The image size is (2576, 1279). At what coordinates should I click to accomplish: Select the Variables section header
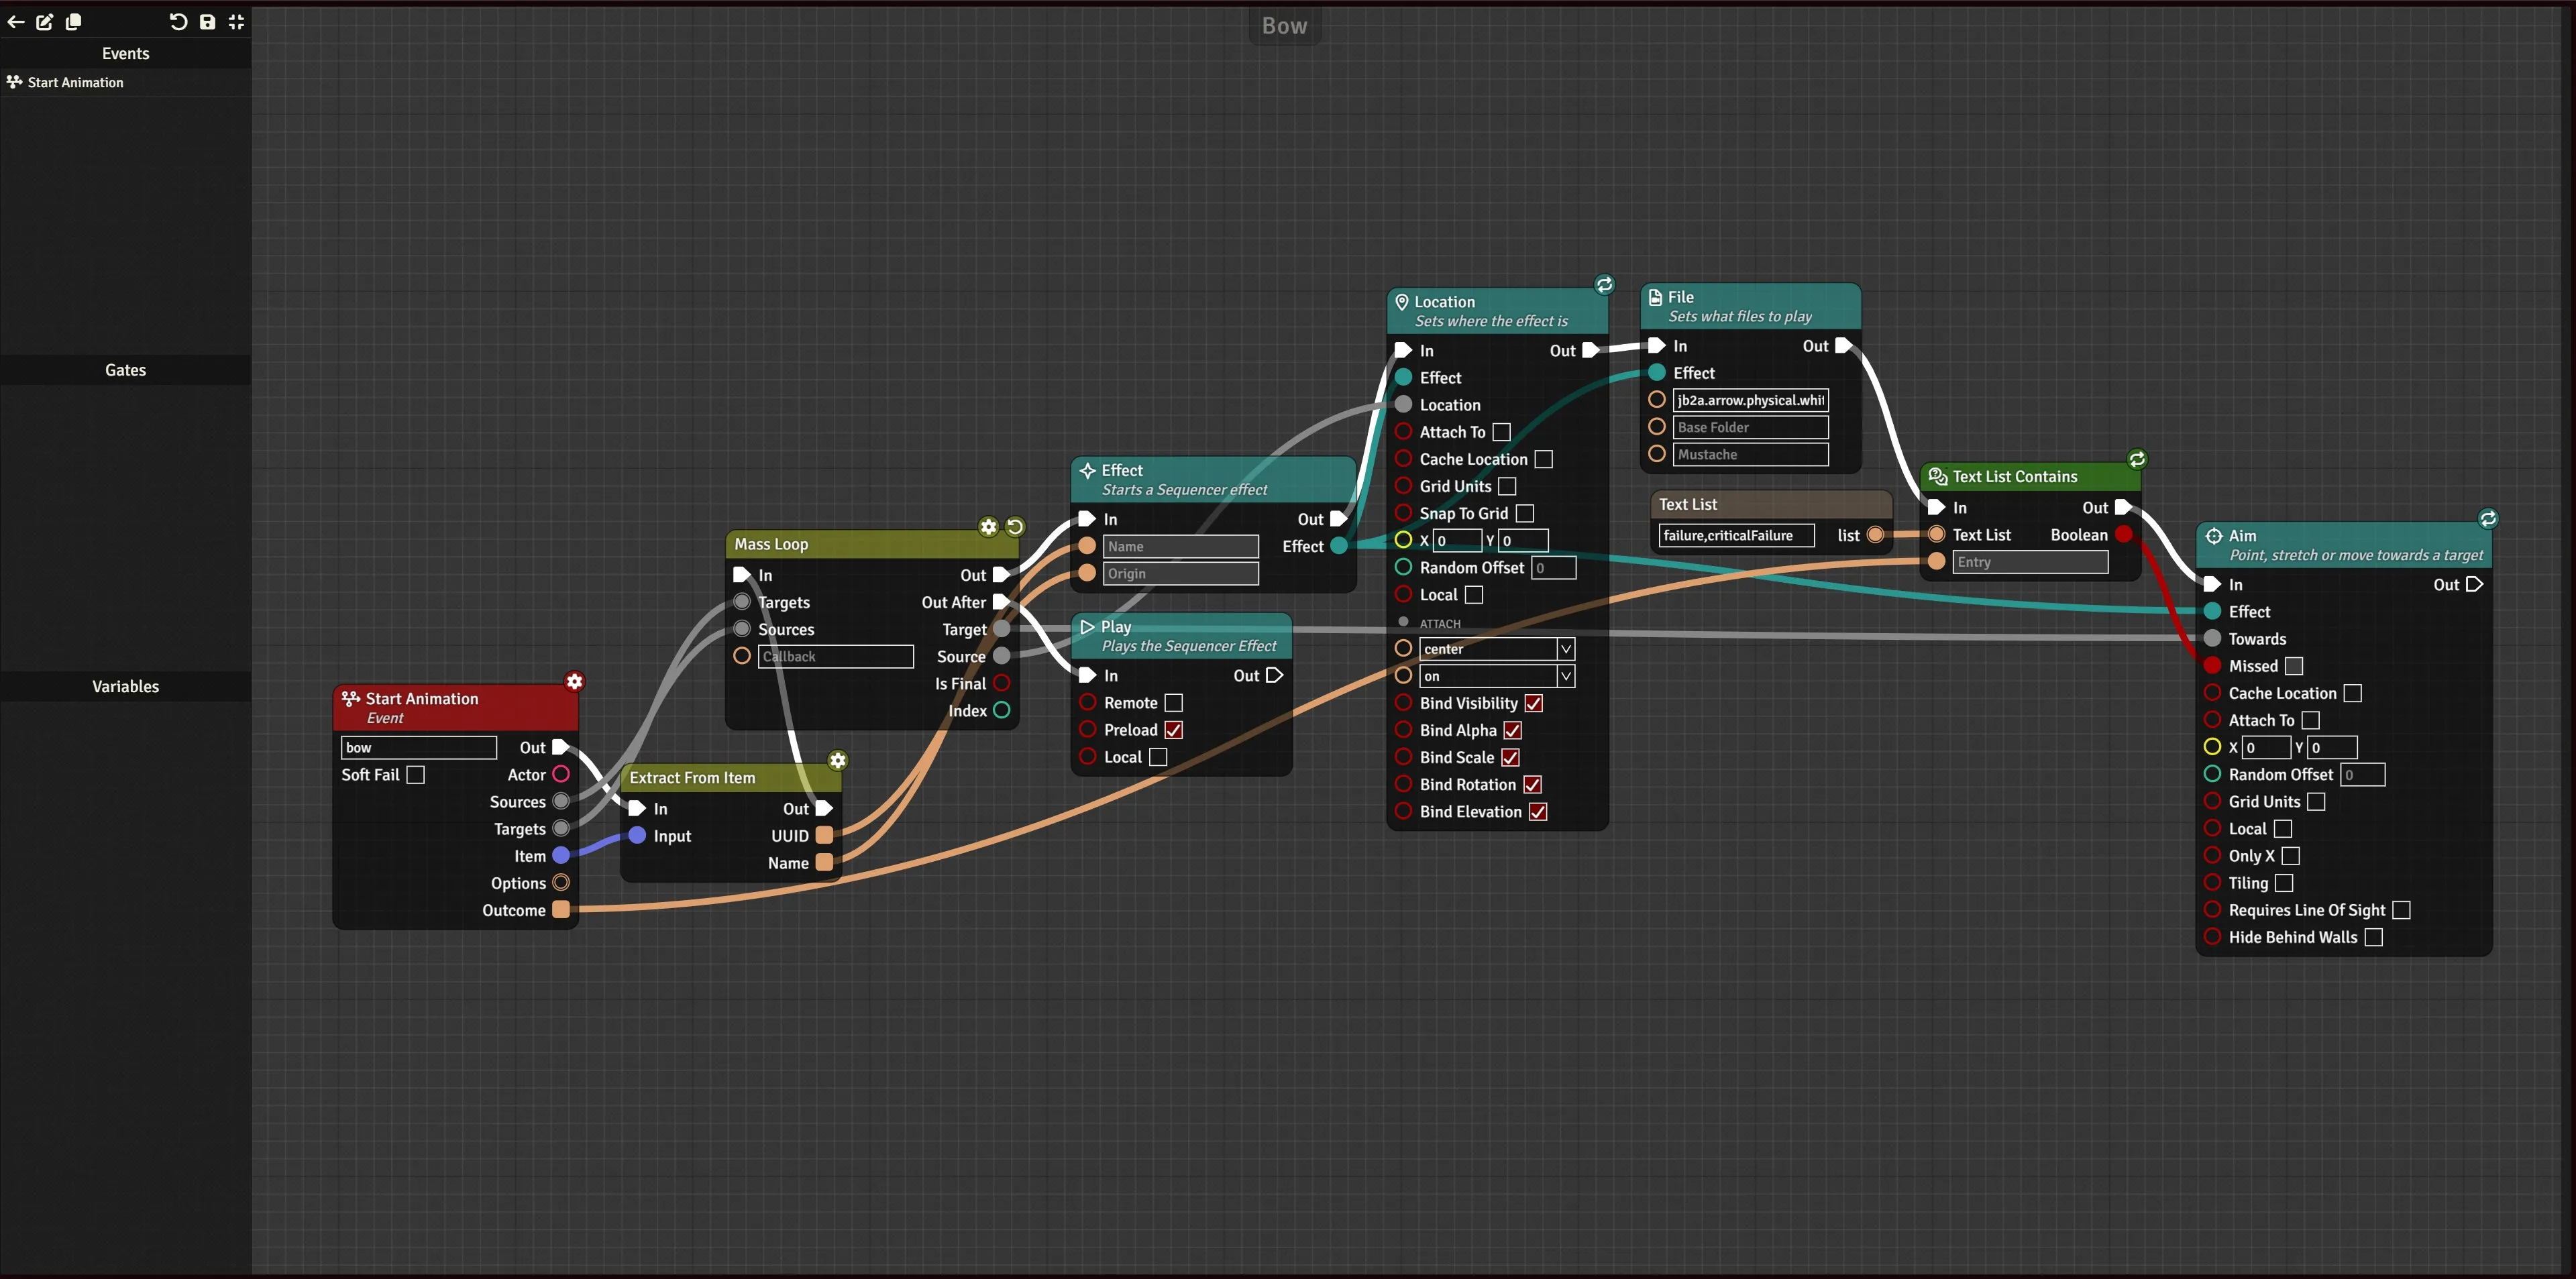pyautogui.click(x=126, y=686)
